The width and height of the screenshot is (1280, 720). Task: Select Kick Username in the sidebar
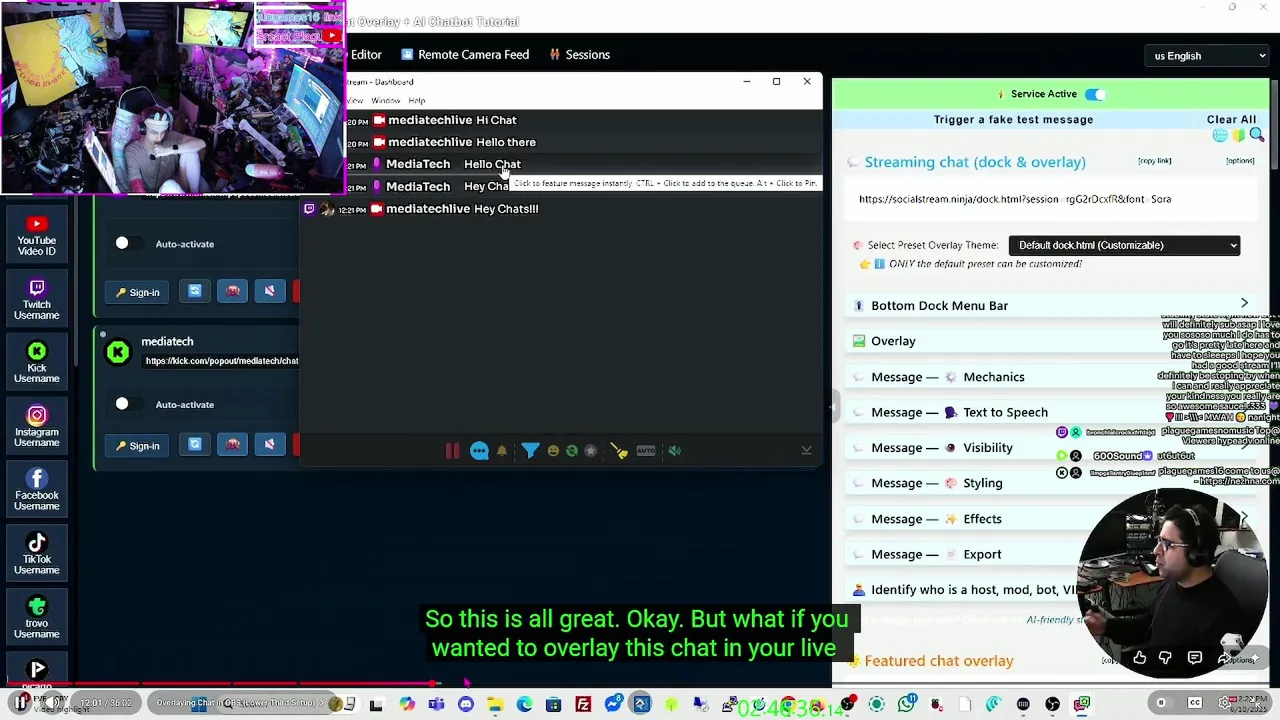click(37, 363)
